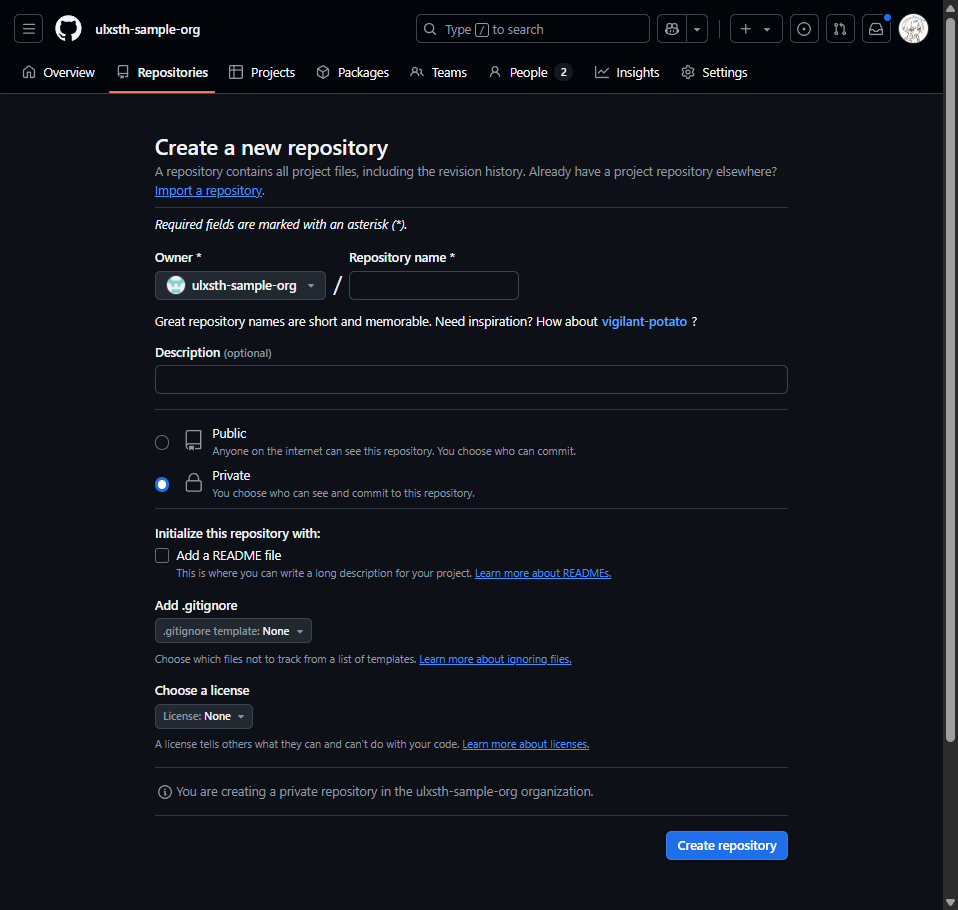Use suggested name vigilant-potato
The height and width of the screenshot is (910, 958).
tap(644, 321)
